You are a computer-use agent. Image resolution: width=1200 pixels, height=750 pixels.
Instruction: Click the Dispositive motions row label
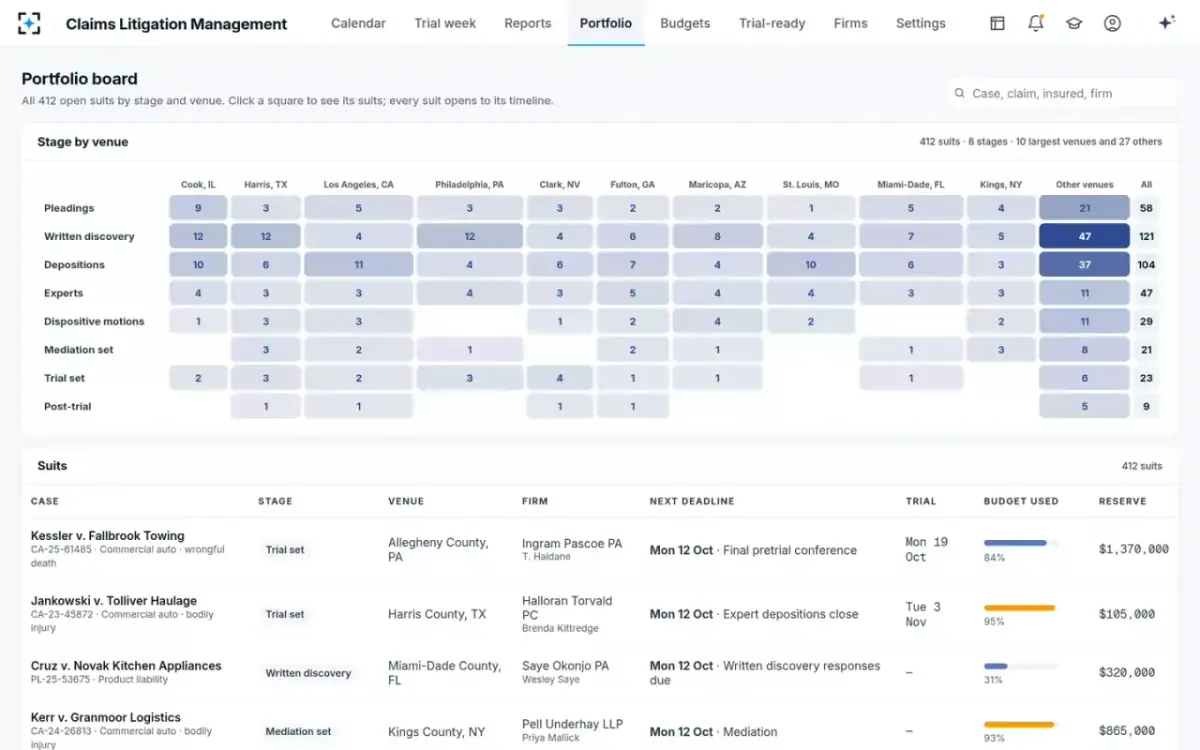[94, 321]
